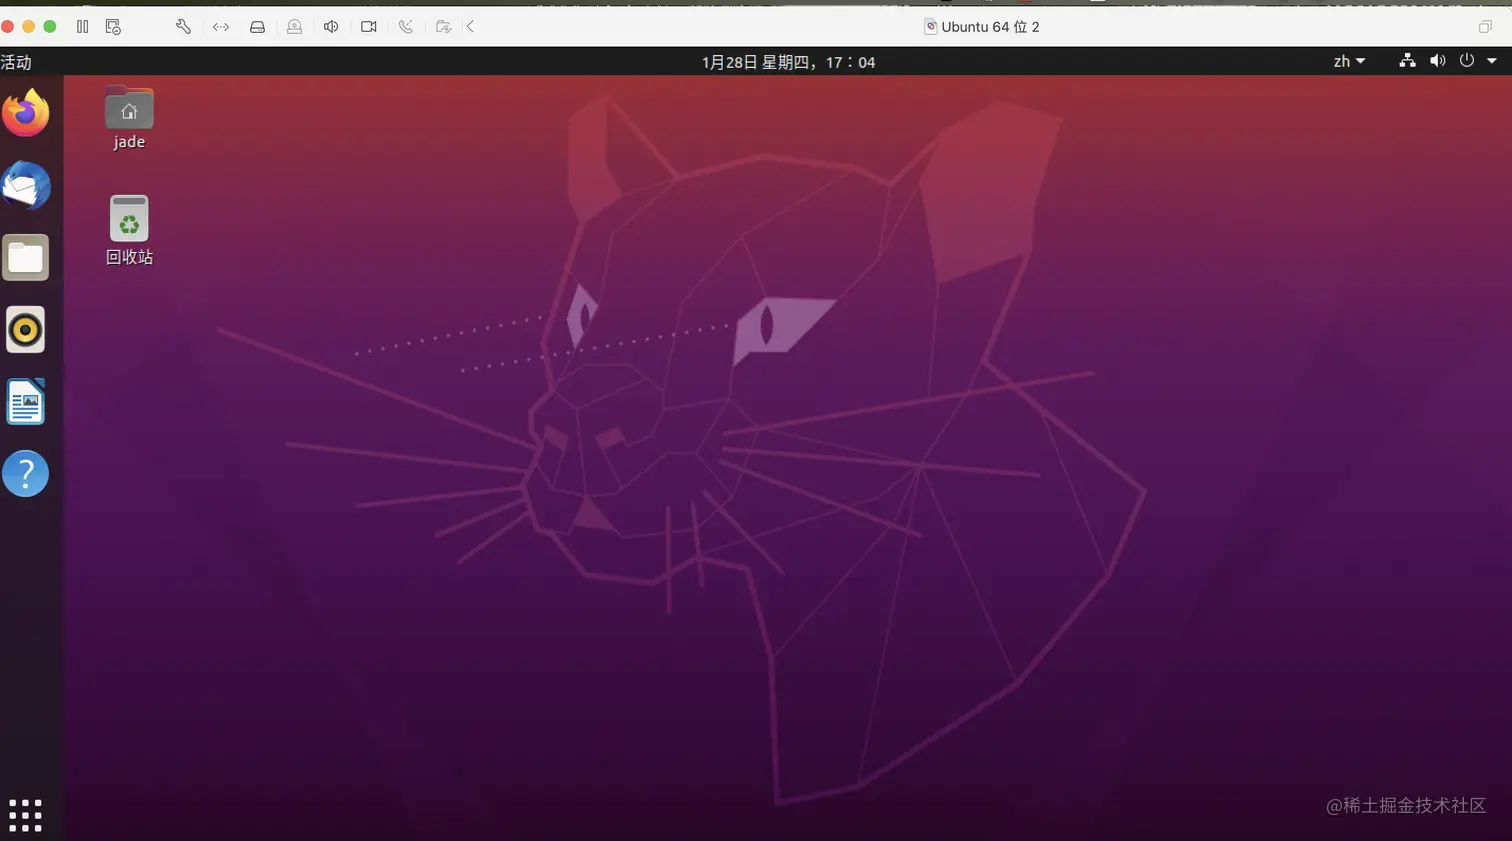Open the 活动 activities overview
The width and height of the screenshot is (1512, 841).
pyautogui.click(x=16, y=62)
